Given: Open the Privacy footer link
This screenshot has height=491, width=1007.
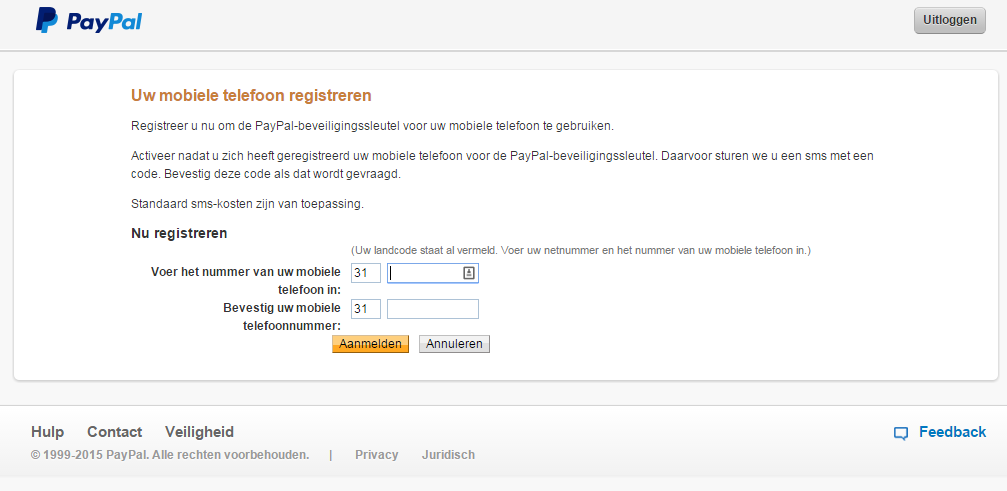Looking at the screenshot, I should tap(376, 455).
